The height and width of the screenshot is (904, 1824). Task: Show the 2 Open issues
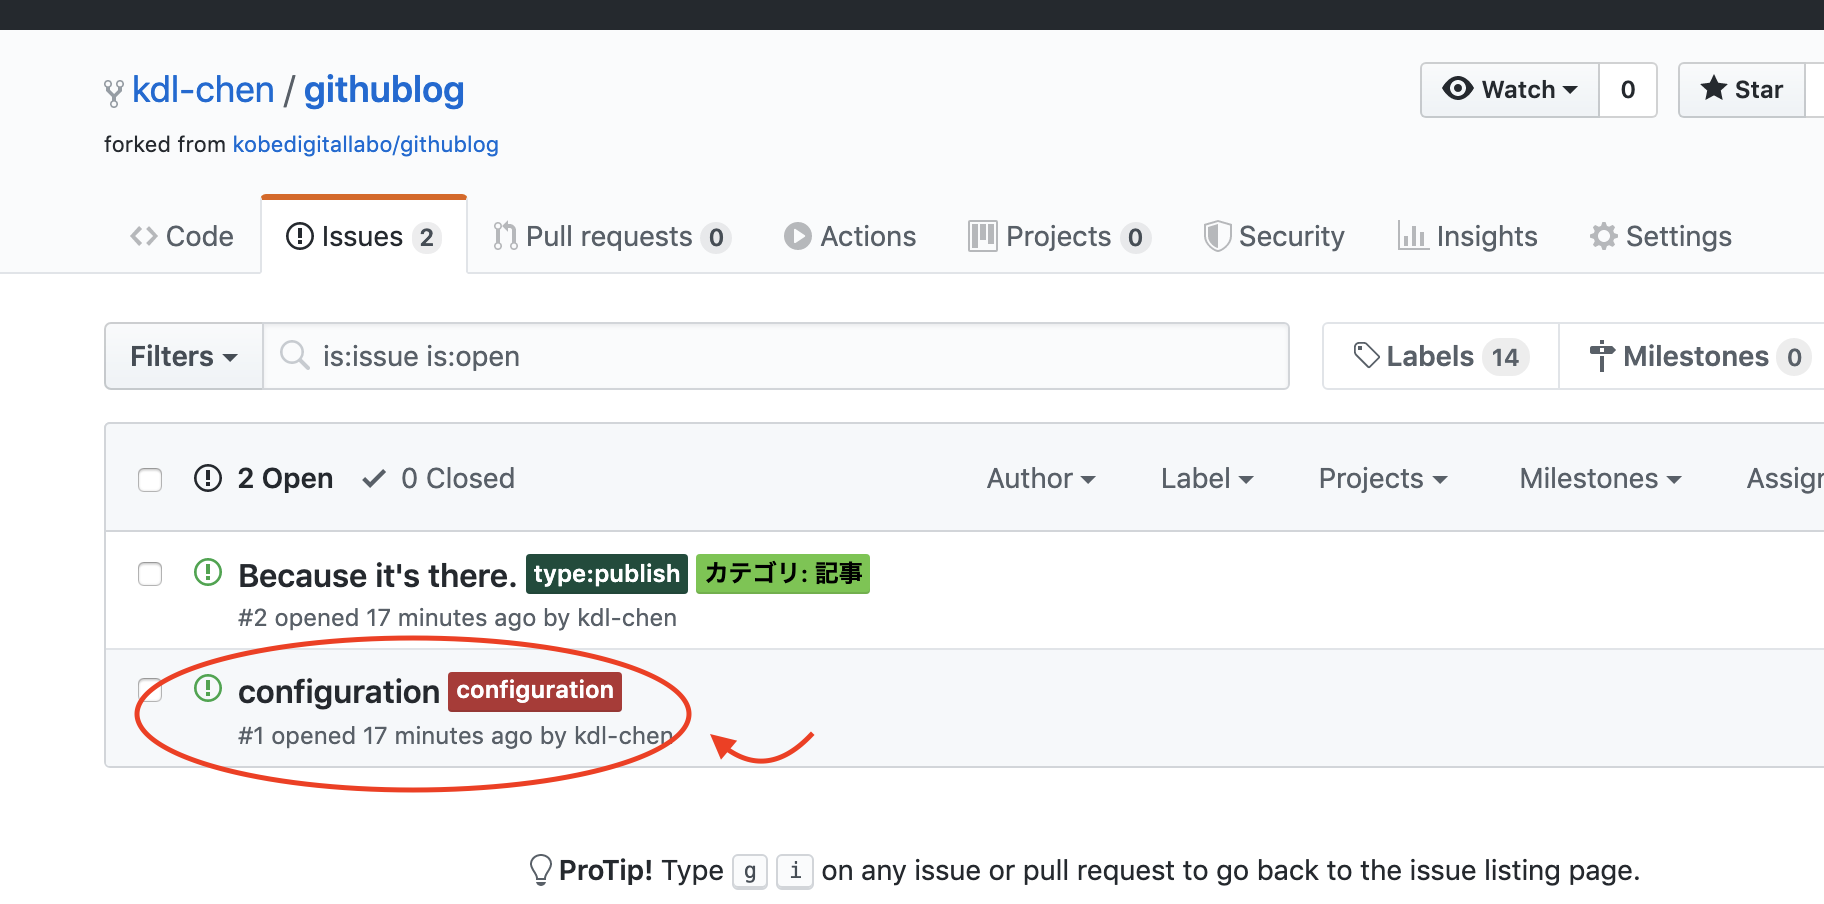click(264, 478)
